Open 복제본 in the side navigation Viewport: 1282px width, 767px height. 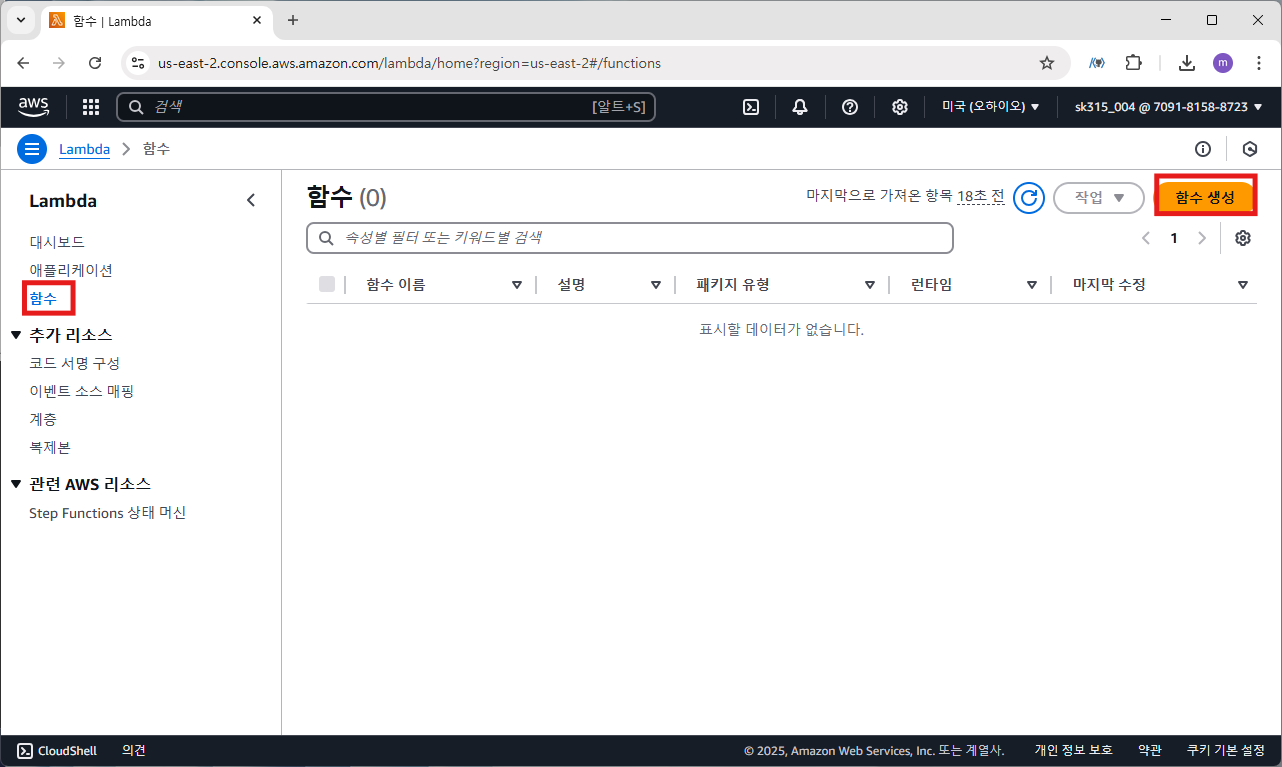point(50,447)
